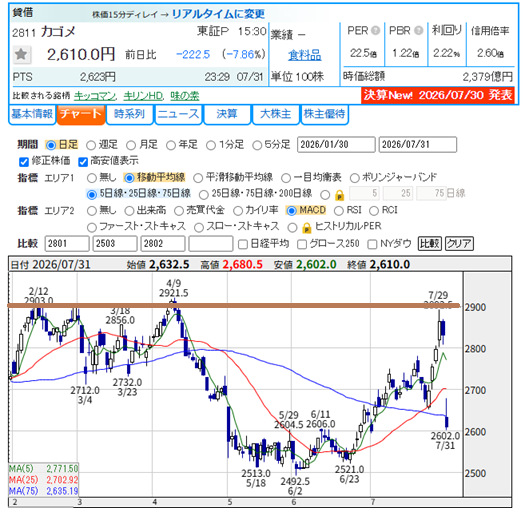525x508 pixels.
Task: Select スロー・ストキャス indicator
Action: pyautogui.click(x=199, y=227)
